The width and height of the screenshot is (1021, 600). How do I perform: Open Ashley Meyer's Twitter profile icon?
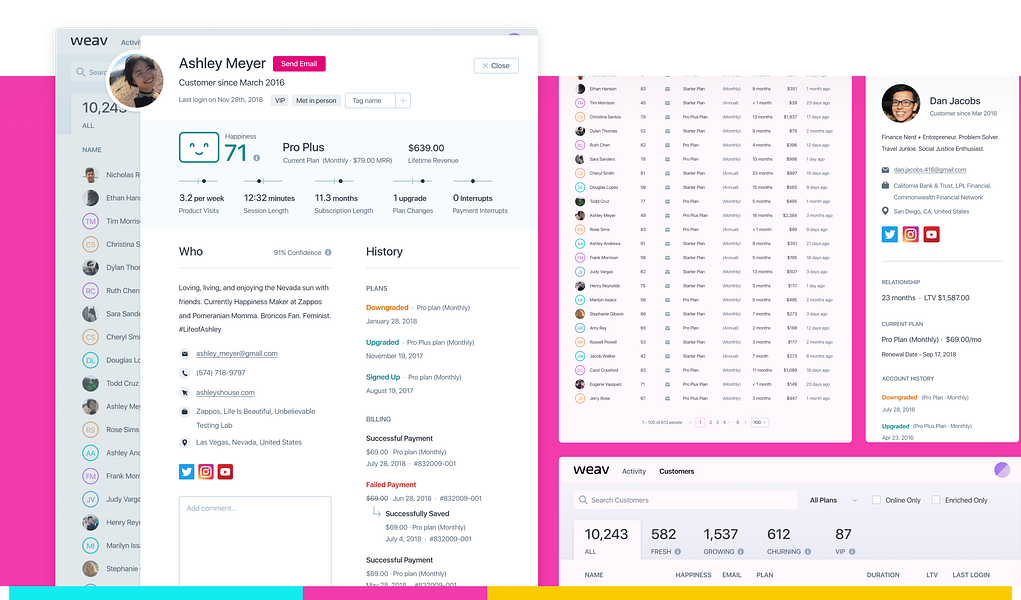[186, 472]
